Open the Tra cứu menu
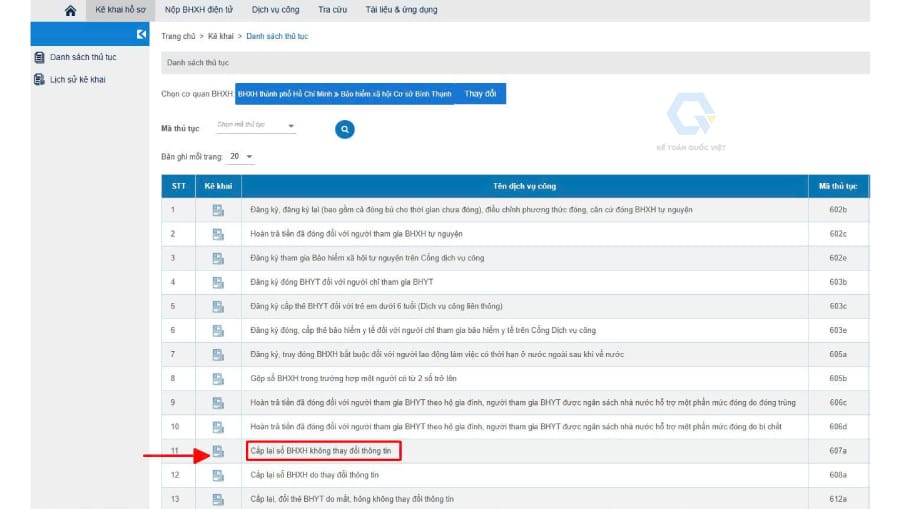 pyautogui.click(x=332, y=10)
